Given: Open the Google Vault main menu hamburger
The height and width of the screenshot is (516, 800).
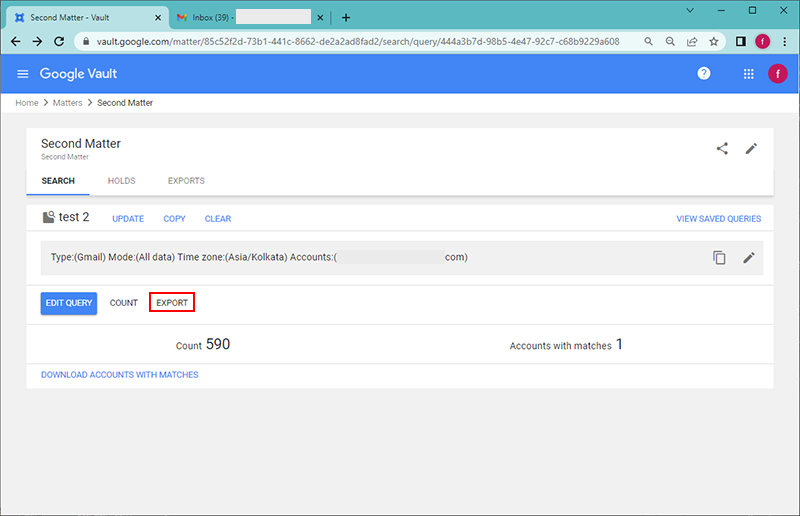Looking at the screenshot, I should pos(22,74).
